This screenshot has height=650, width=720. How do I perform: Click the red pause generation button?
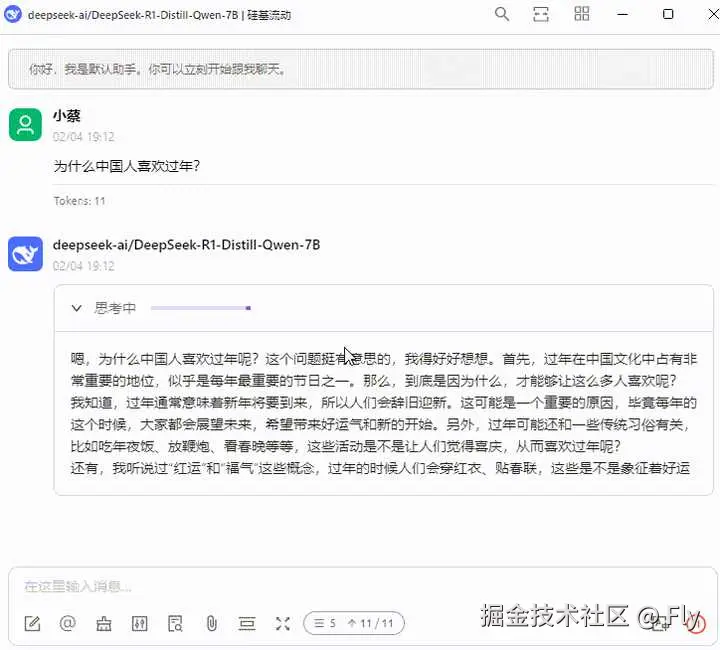tap(696, 623)
